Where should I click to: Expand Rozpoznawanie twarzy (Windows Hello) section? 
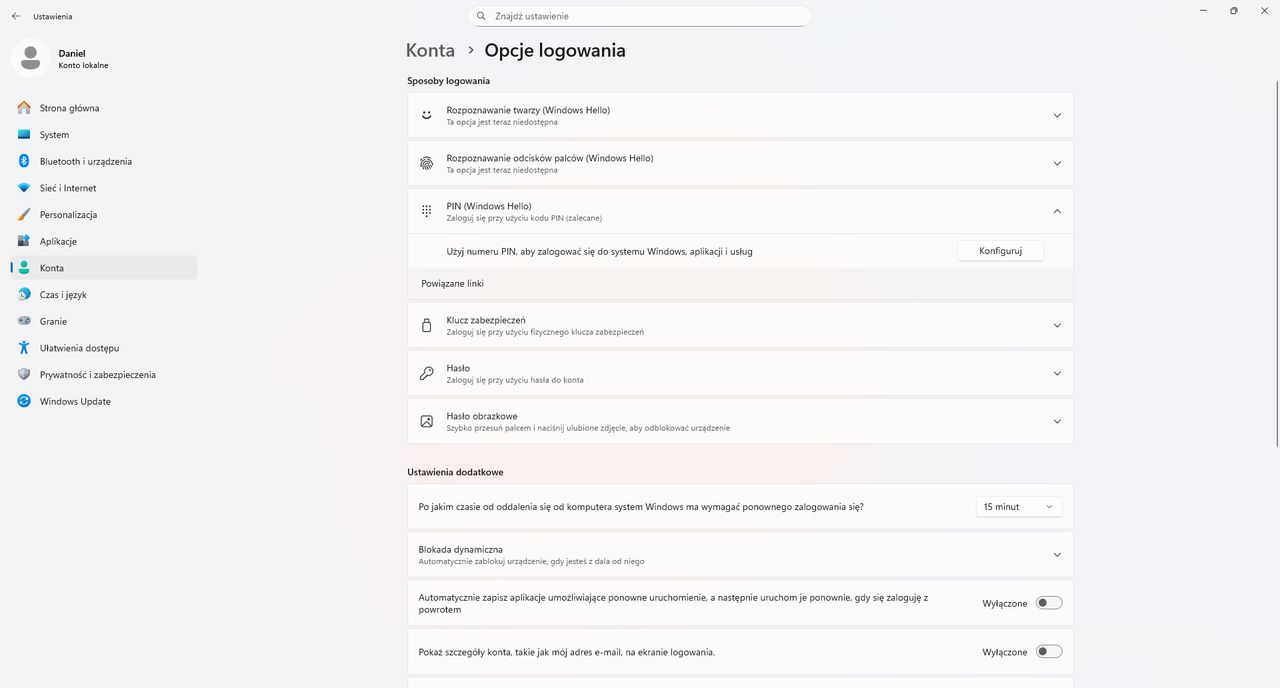(x=1057, y=116)
